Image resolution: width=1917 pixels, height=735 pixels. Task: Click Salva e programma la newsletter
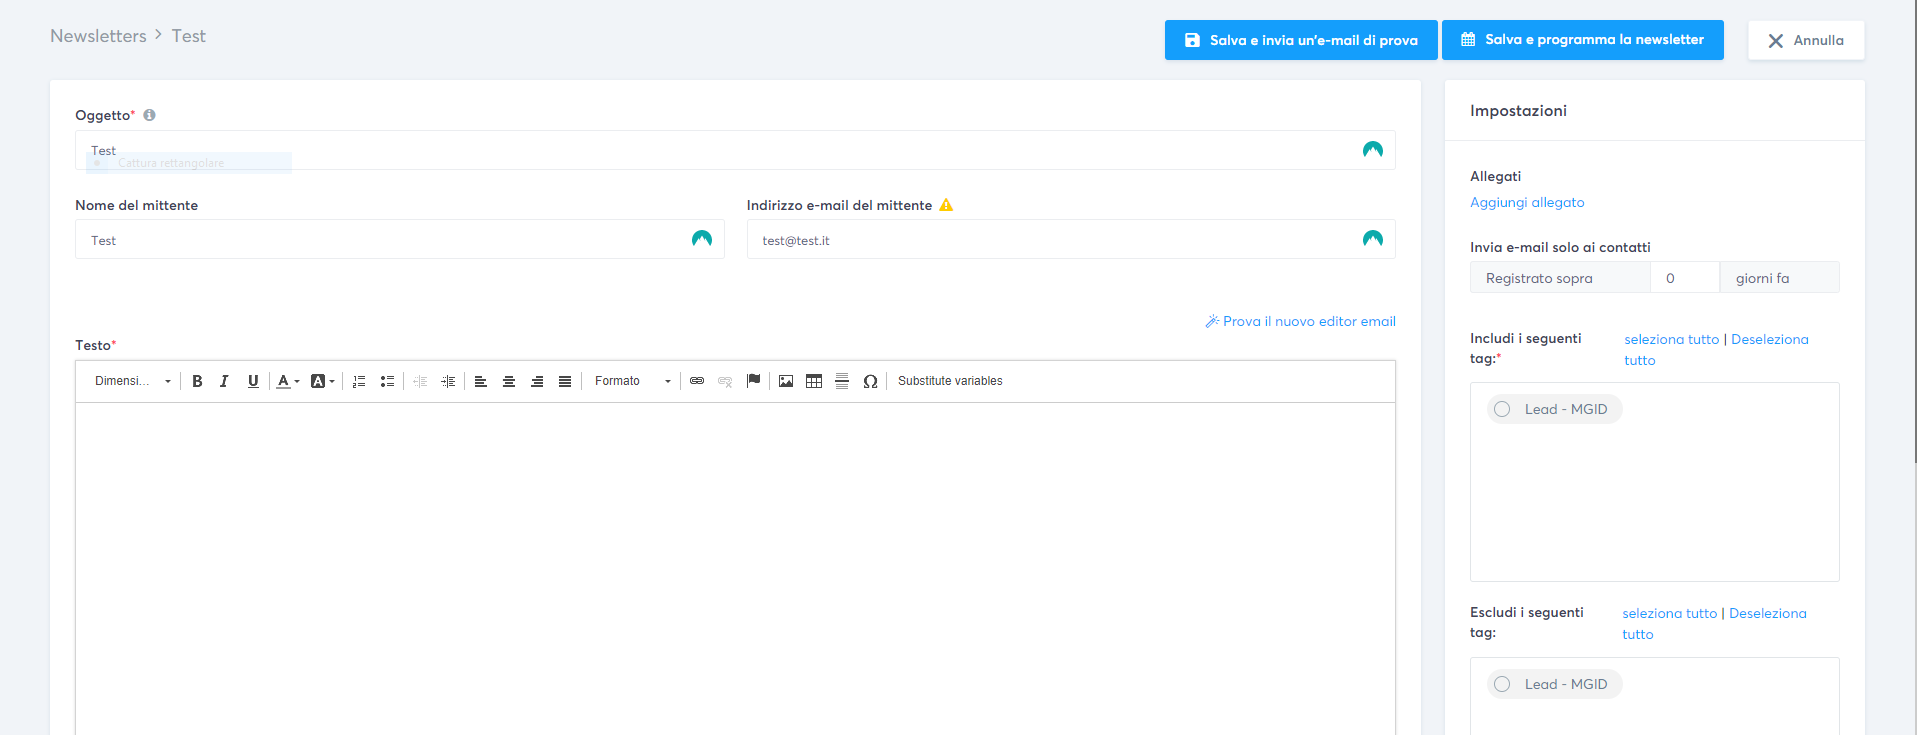(x=1583, y=40)
